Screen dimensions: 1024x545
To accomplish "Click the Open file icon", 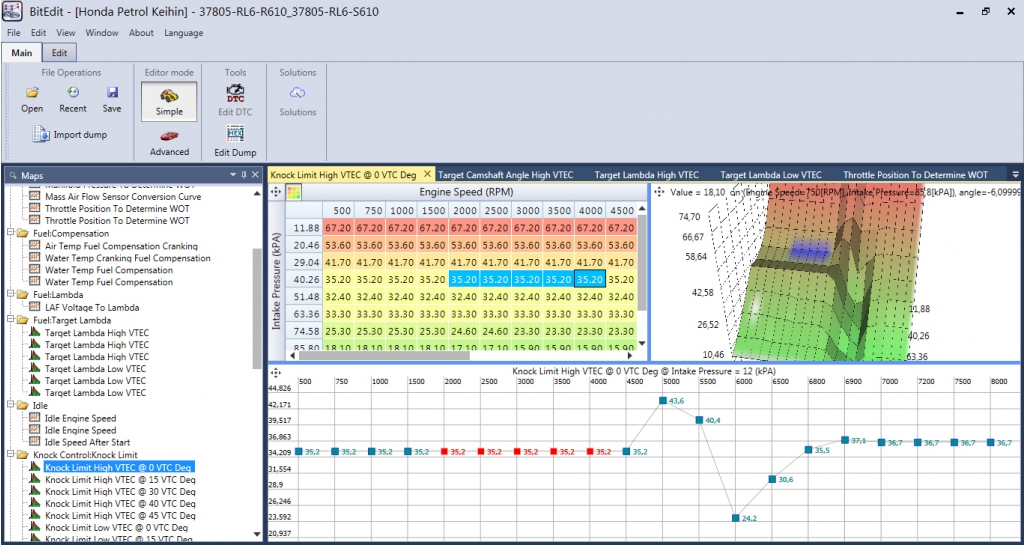I will click(32, 93).
